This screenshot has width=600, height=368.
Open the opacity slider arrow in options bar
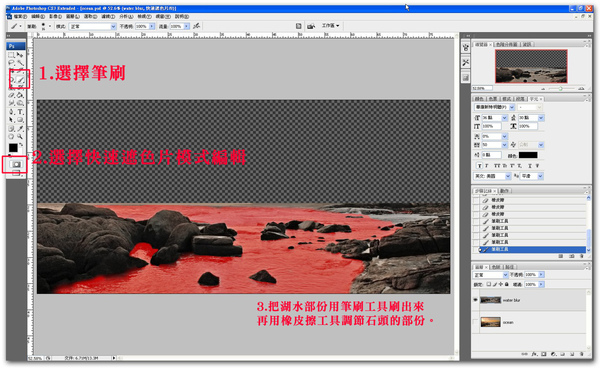[152, 26]
